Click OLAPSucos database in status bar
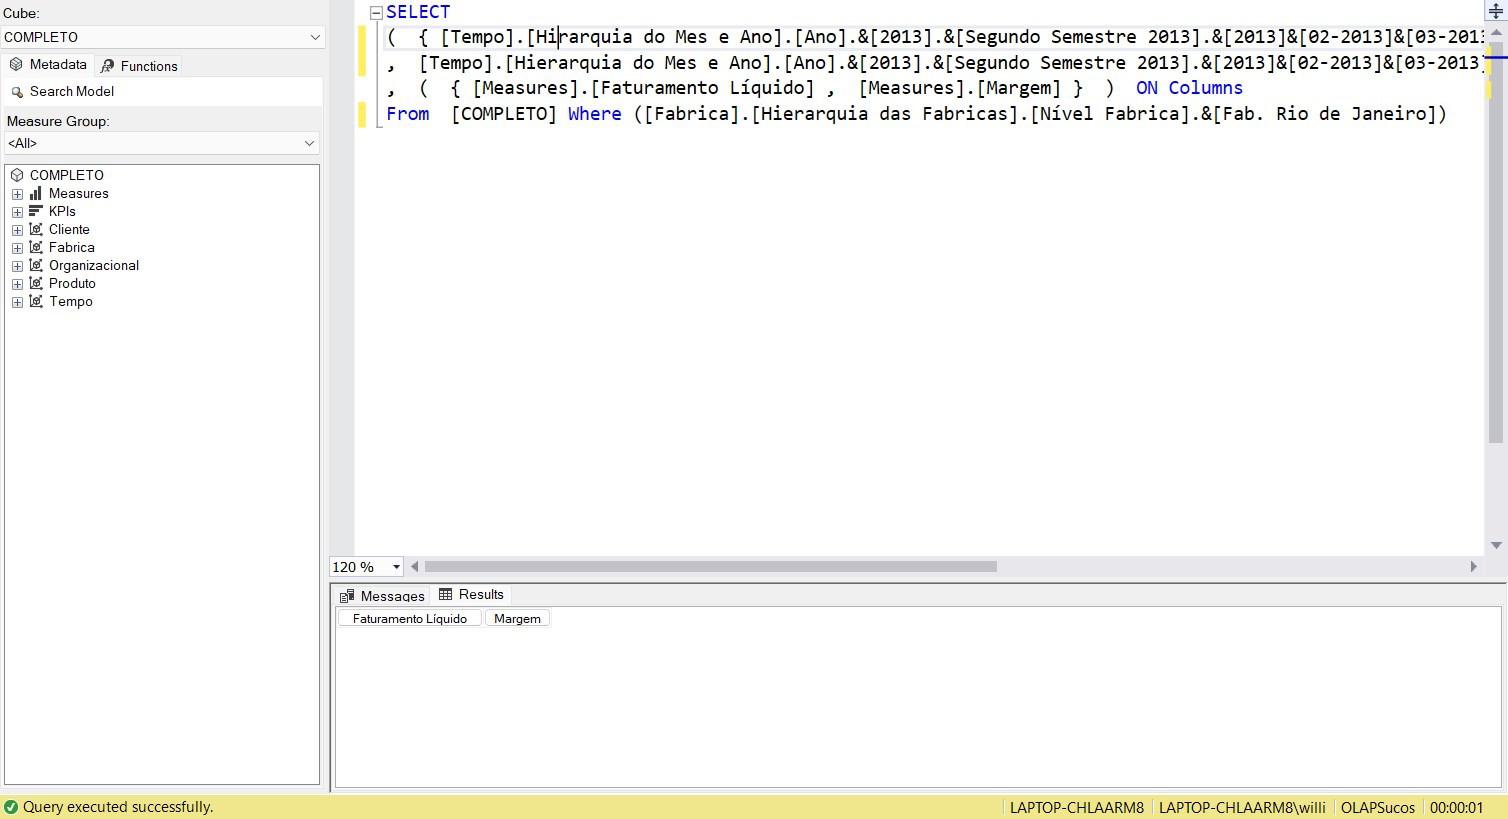1508x819 pixels. [1378, 808]
